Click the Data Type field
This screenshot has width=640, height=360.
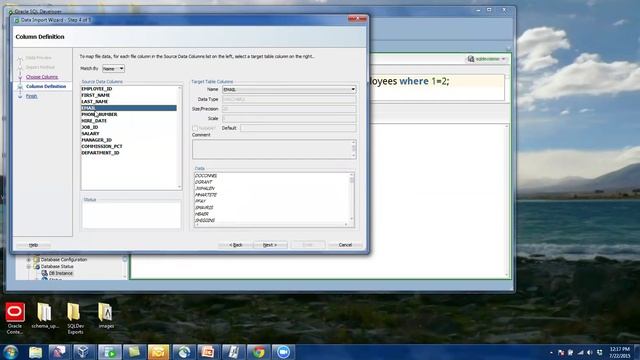(x=289, y=99)
